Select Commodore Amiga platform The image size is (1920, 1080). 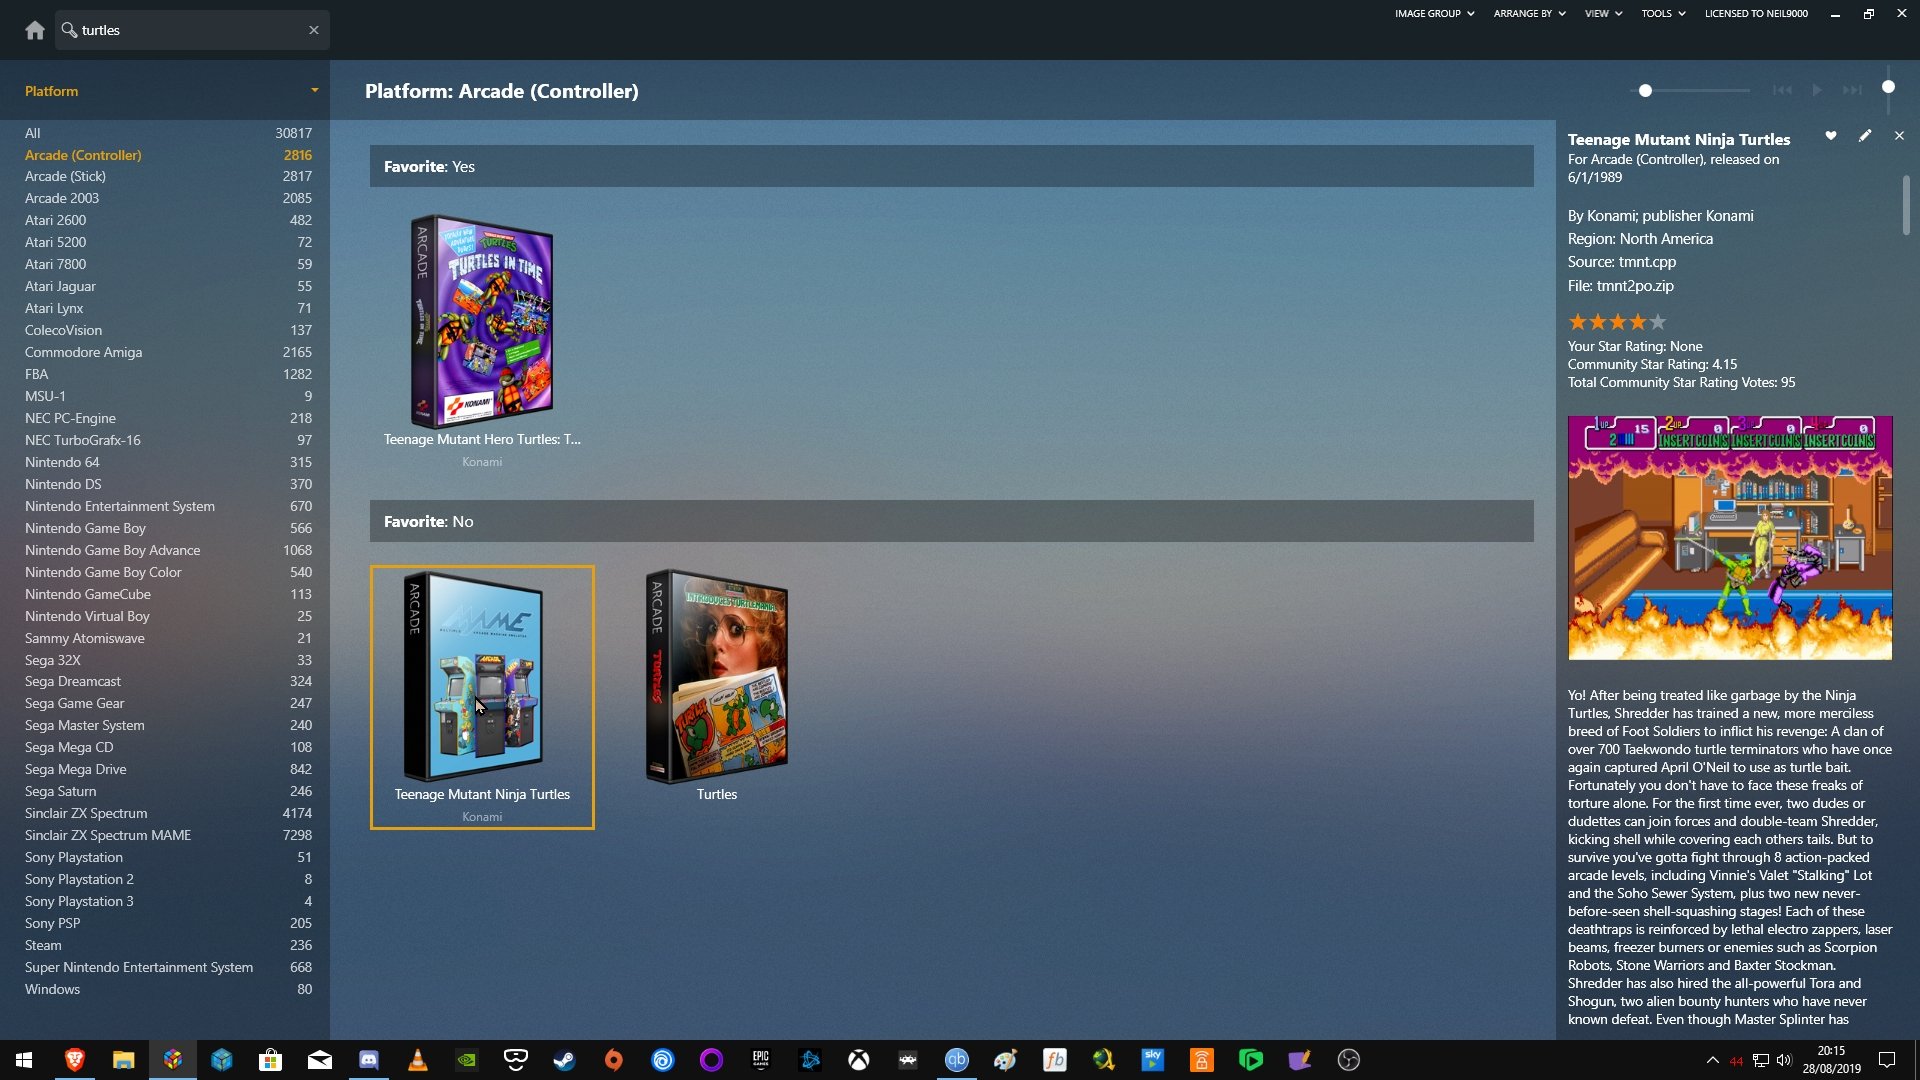[168, 352]
